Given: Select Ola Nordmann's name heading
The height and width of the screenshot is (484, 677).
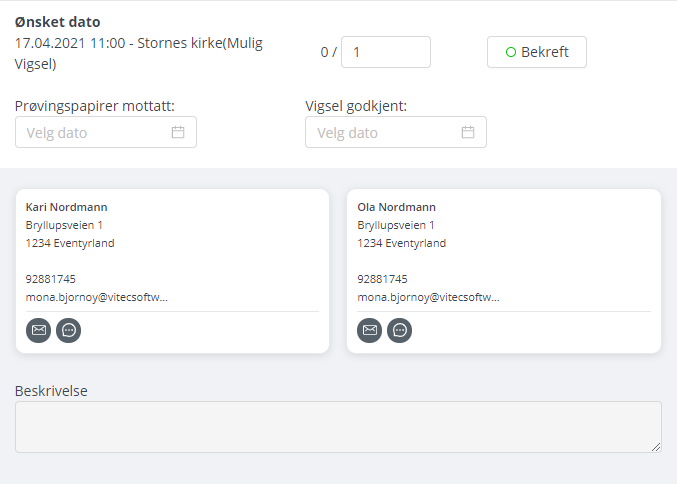Looking at the screenshot, I should pos(396,207).
